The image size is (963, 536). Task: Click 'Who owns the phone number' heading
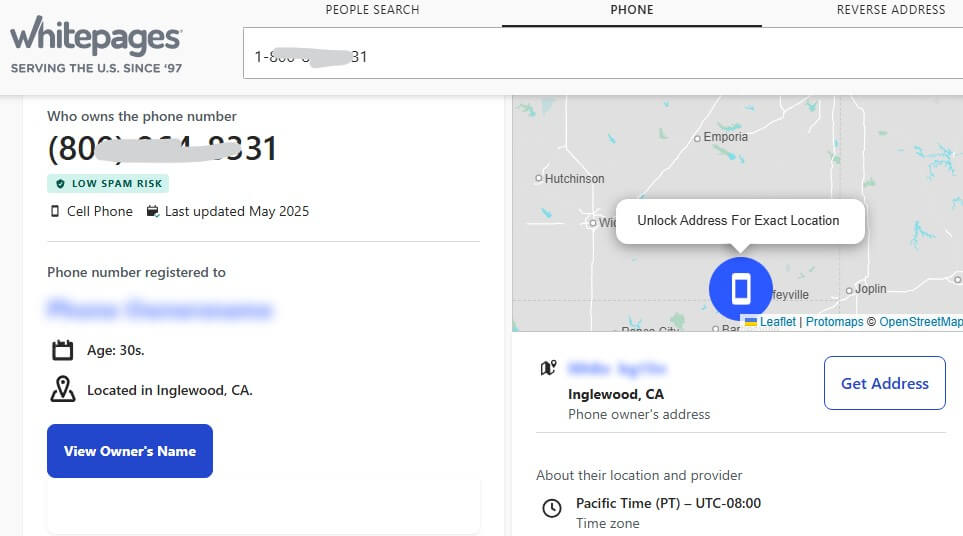[142, 116]
